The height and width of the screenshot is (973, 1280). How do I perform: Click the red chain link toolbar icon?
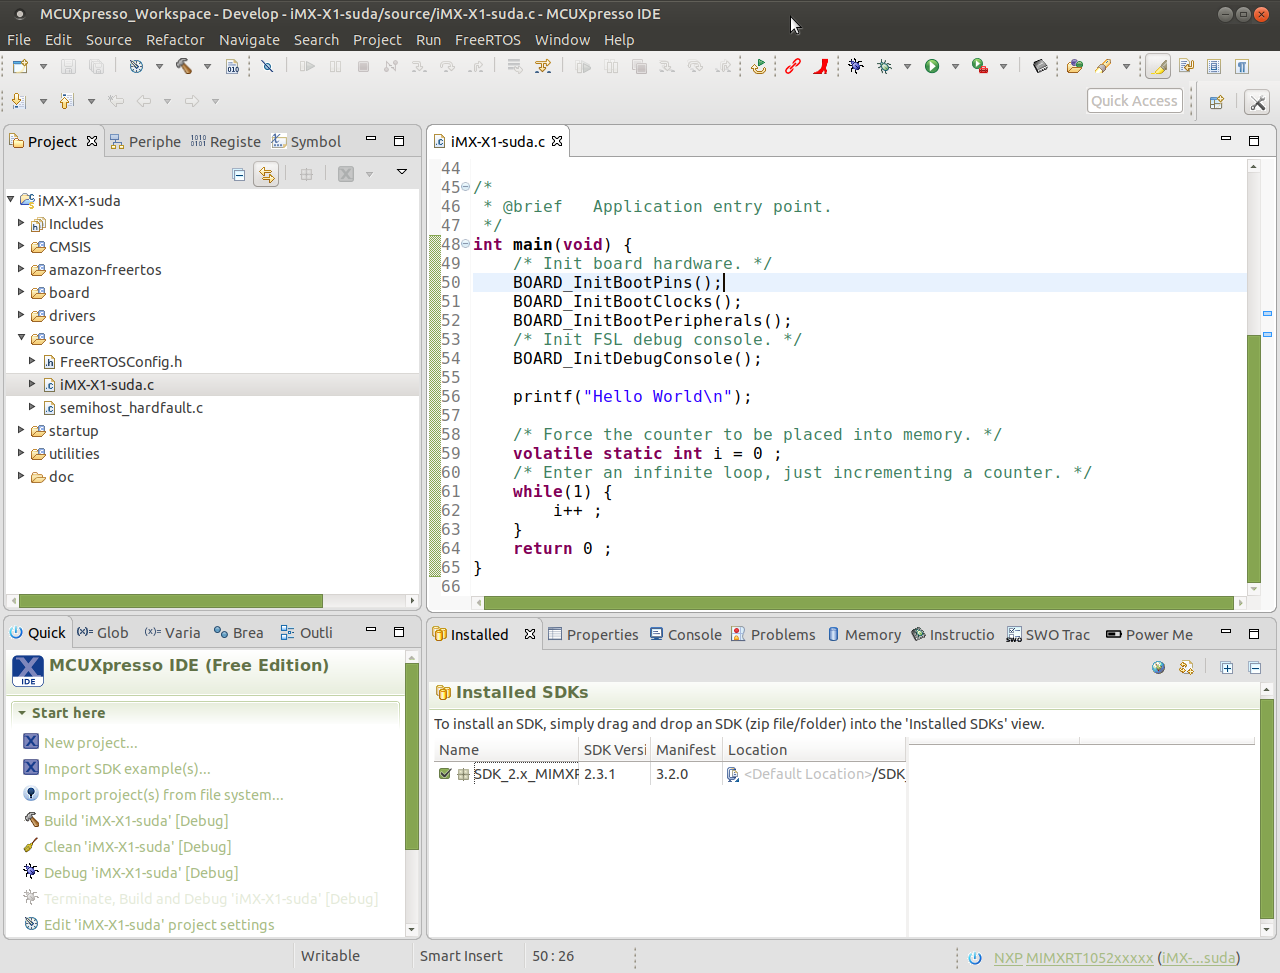(x=793, y=66)
